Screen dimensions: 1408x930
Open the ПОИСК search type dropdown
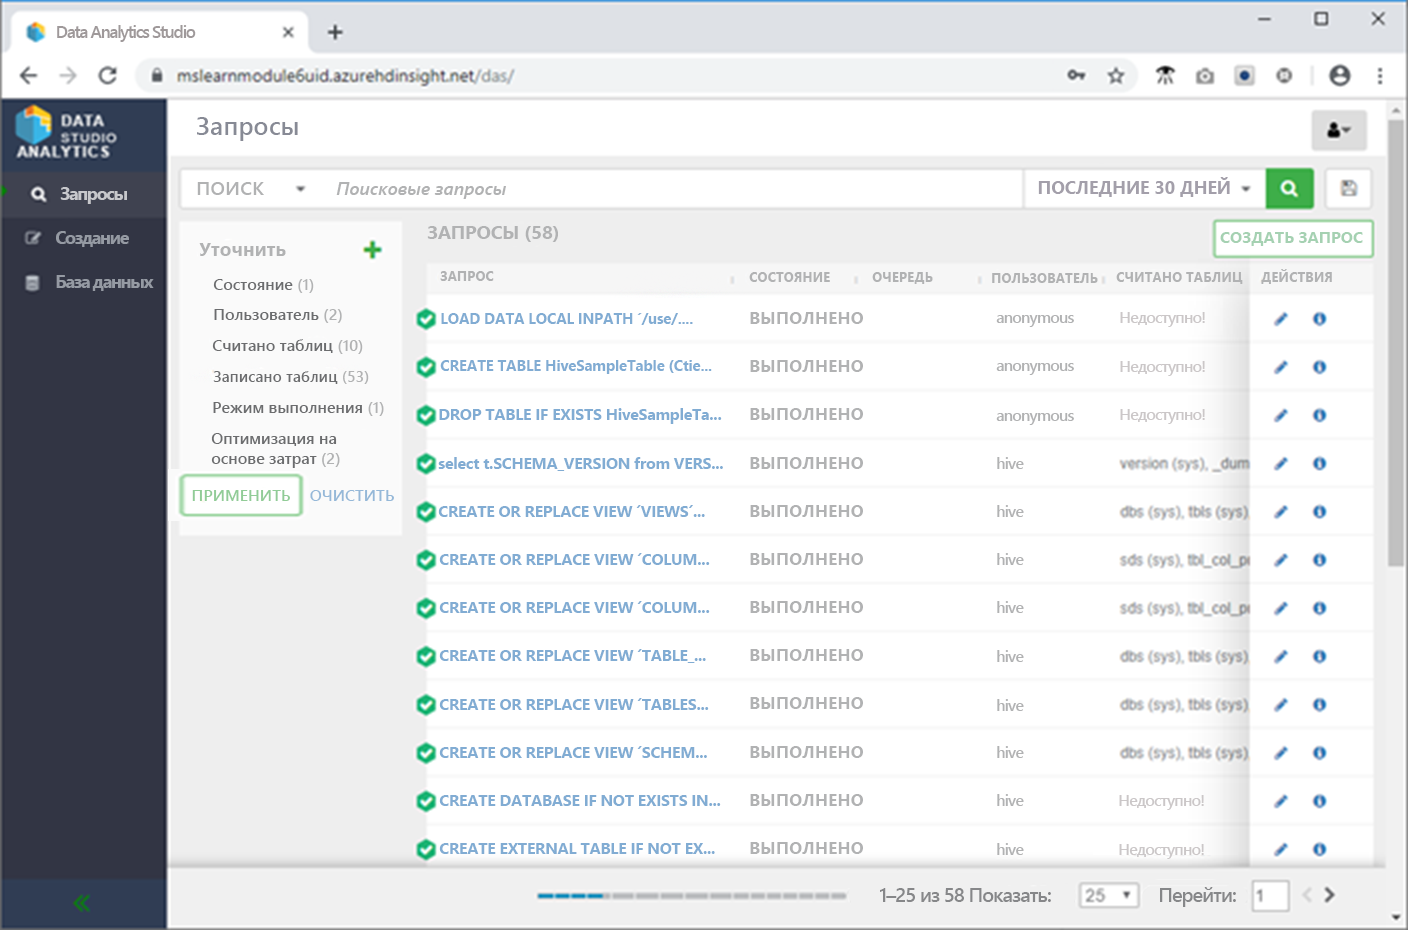249,188
